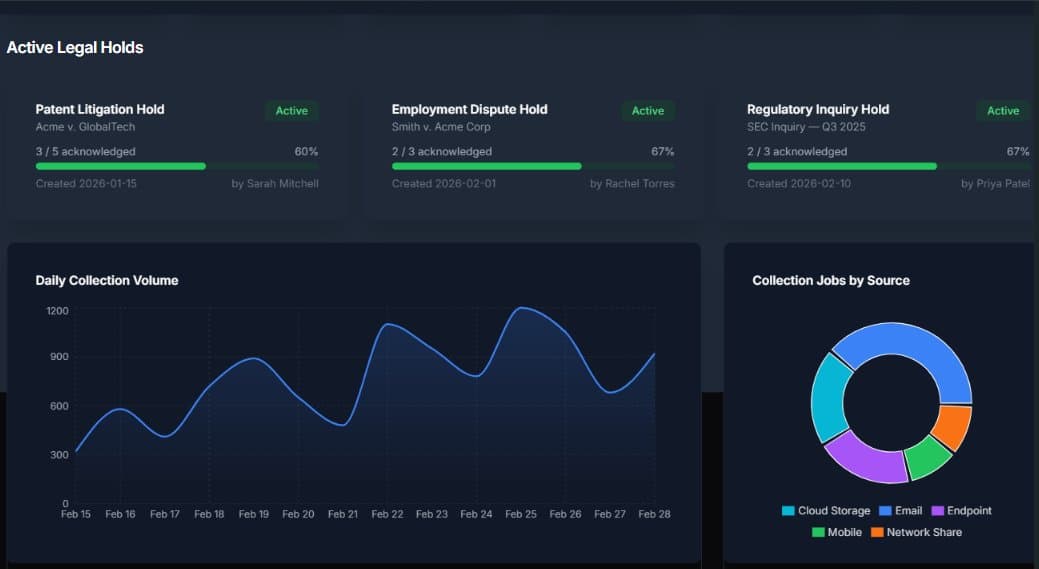
Task: Click the Feb 22 axis label
Action: click(x=387, y=514)
